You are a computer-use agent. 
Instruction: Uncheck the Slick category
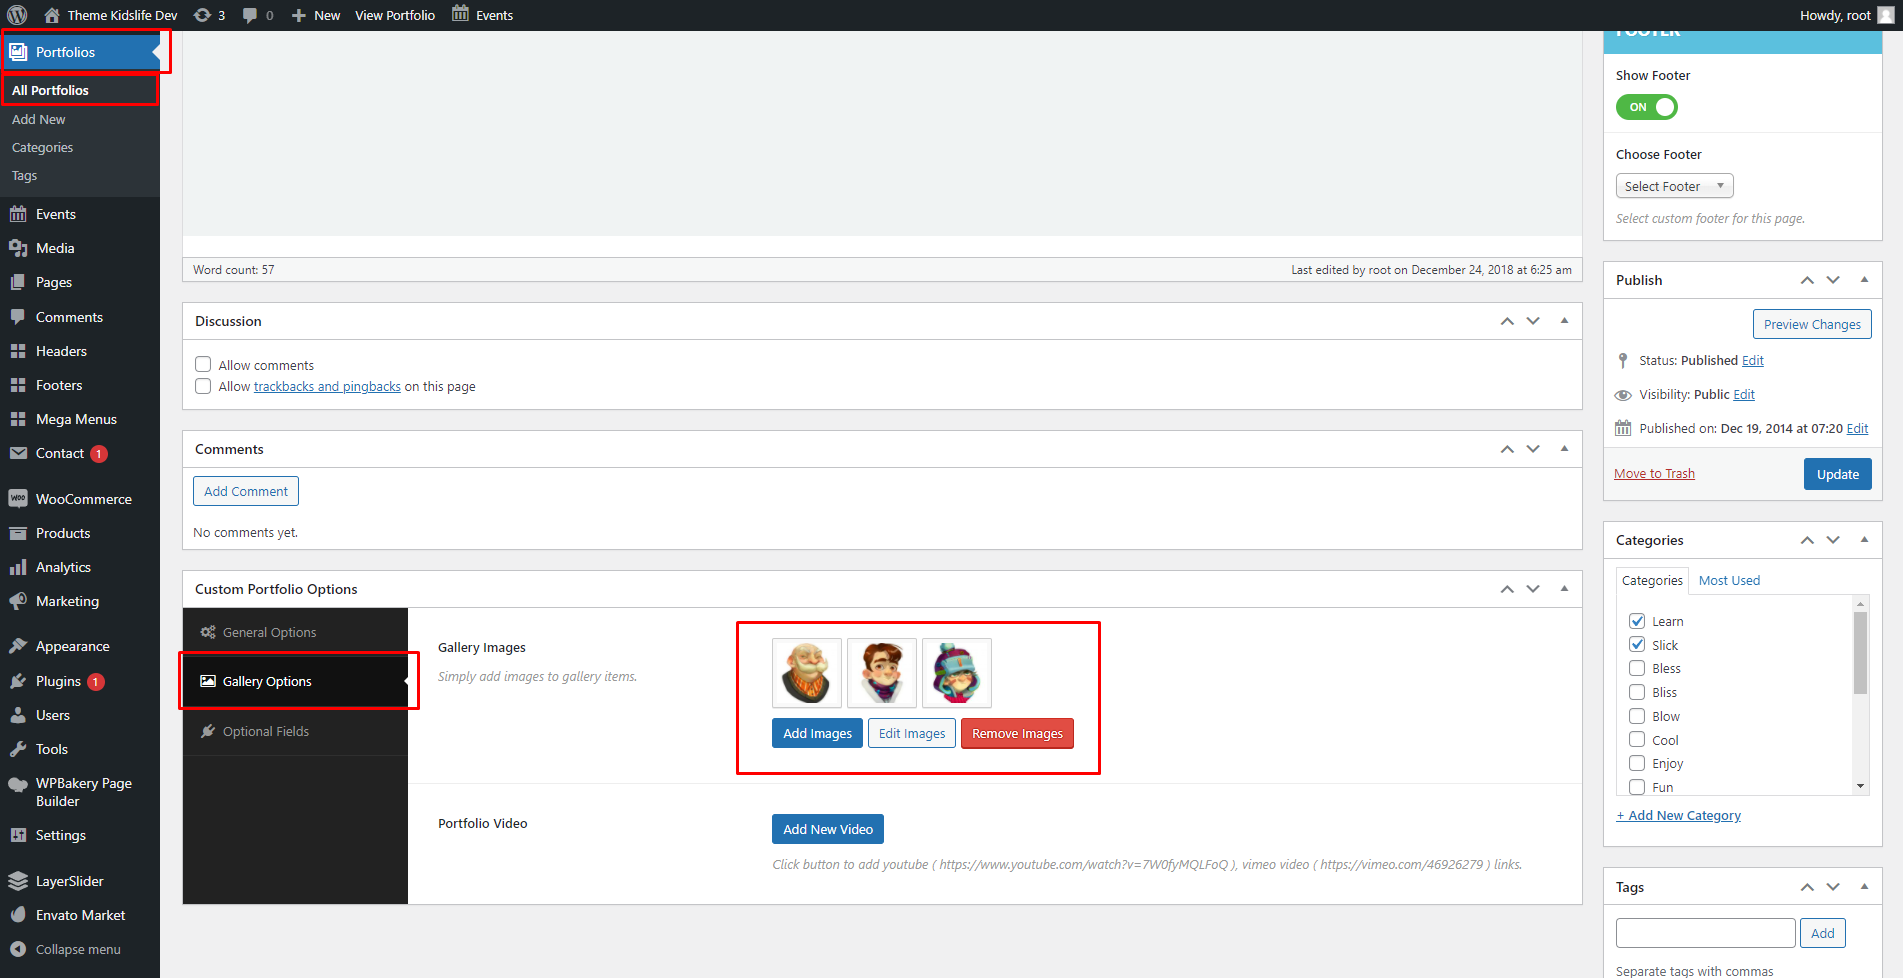[x=1637, y=644]
